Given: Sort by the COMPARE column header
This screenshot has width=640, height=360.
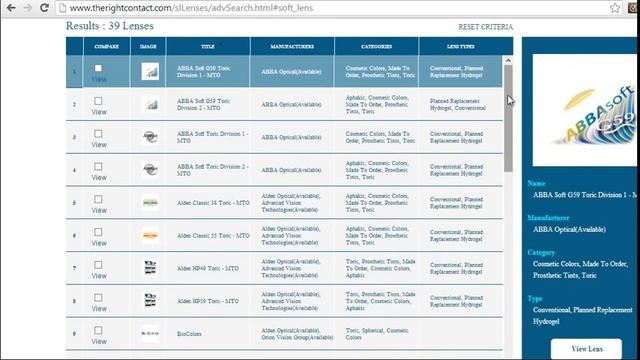Looking at the screenshot, I should (107, 46).
